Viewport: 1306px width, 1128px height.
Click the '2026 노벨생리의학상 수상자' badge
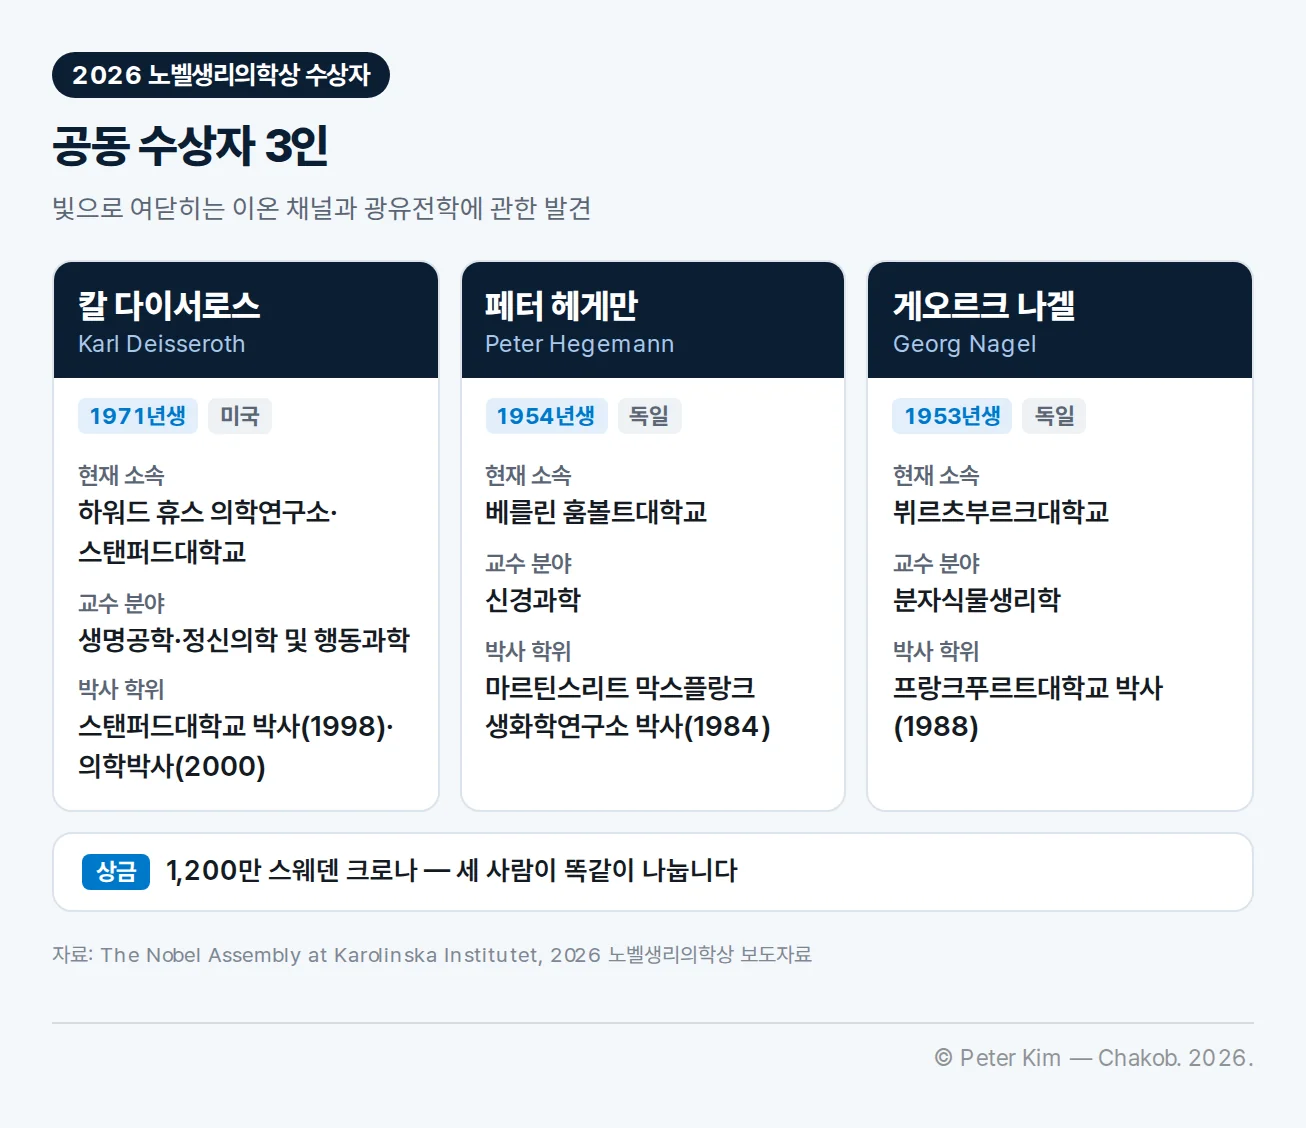click(221, 75)
